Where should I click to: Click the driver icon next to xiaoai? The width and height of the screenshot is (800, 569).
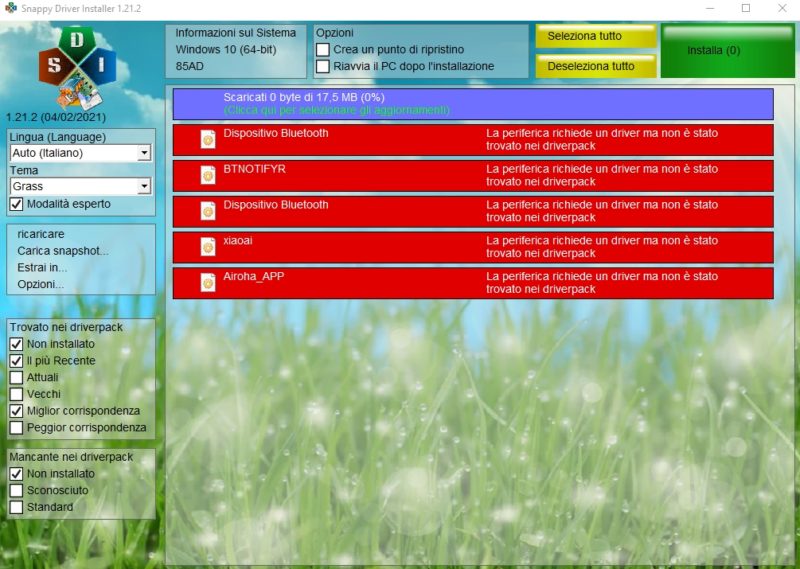coord(207,247)
